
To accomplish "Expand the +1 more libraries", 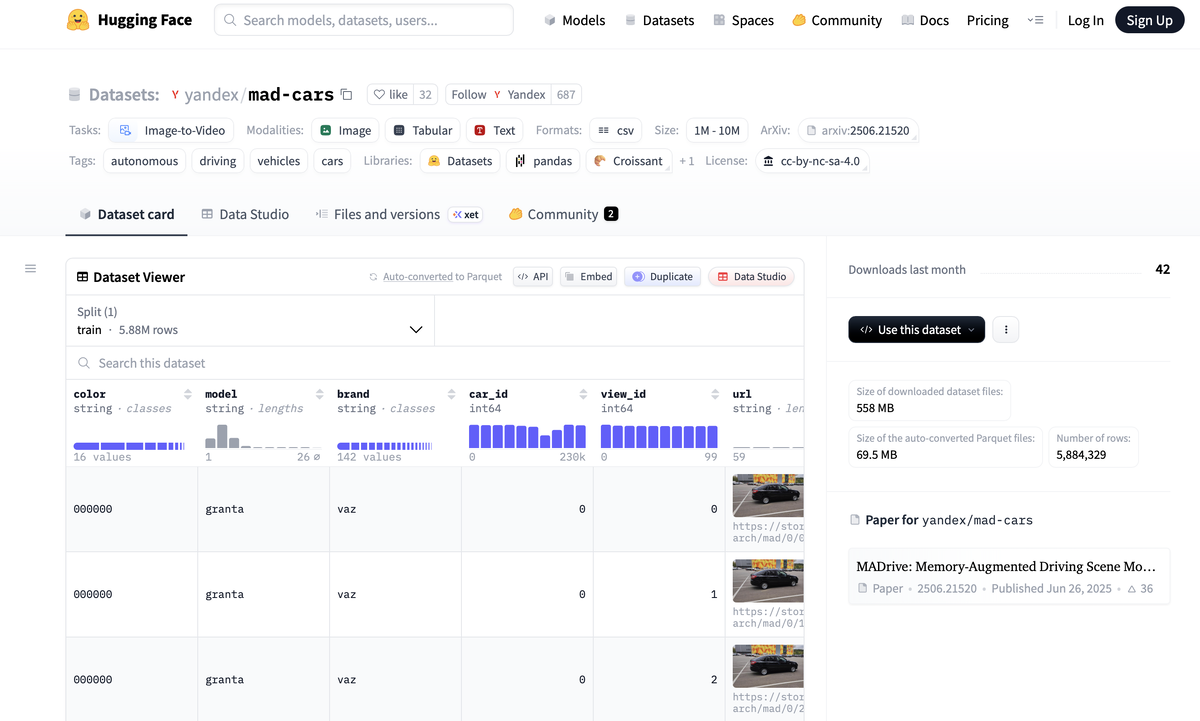I will coord(687,161).
